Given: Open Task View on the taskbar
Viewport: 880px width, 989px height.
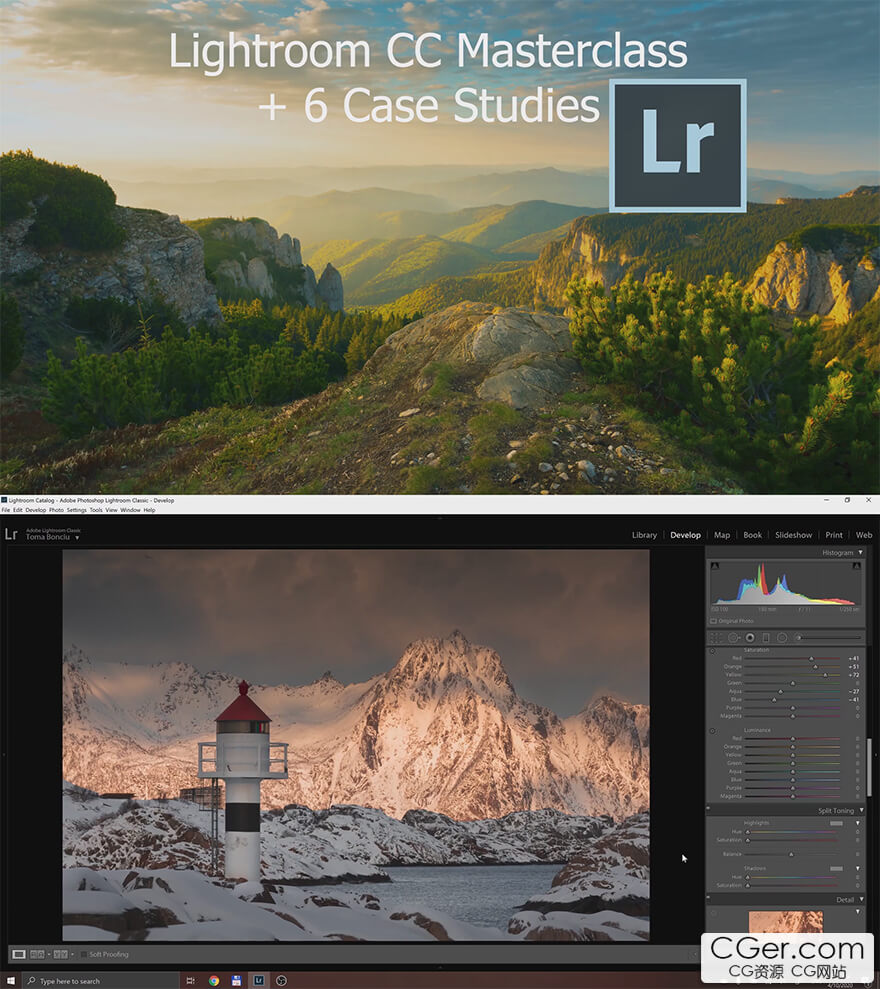Looking at the screenshot, I should (190, 981).
